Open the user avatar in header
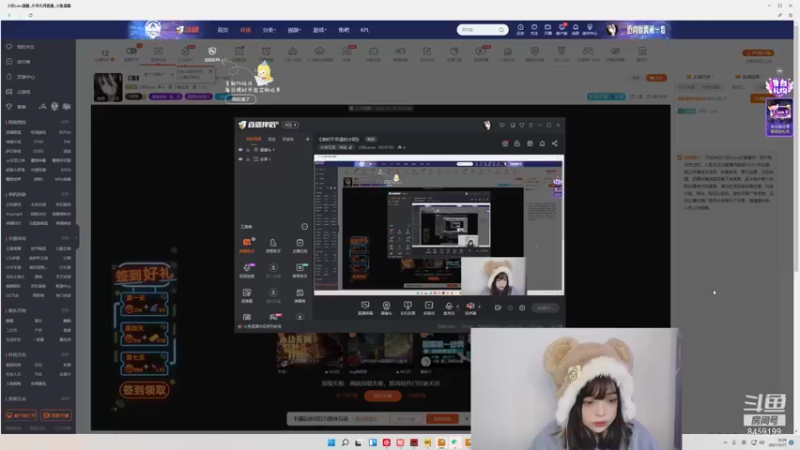 pos(611,30)
